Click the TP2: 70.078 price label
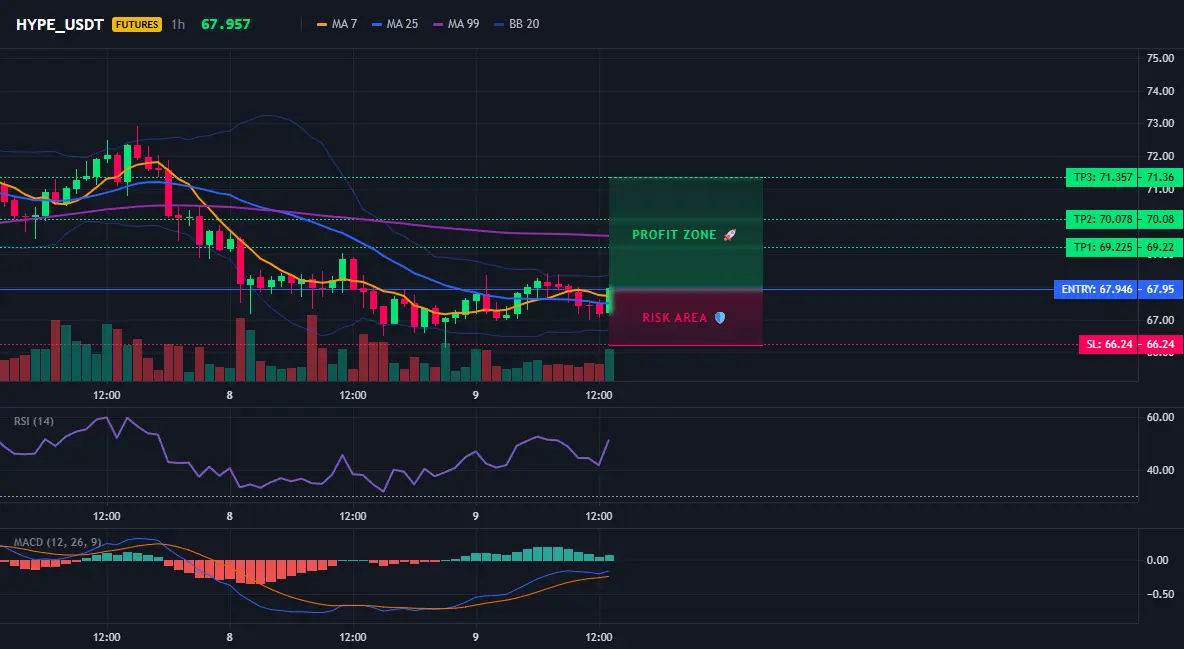Viewport: 1184px width, 649px height. [x=1103, y=219]
